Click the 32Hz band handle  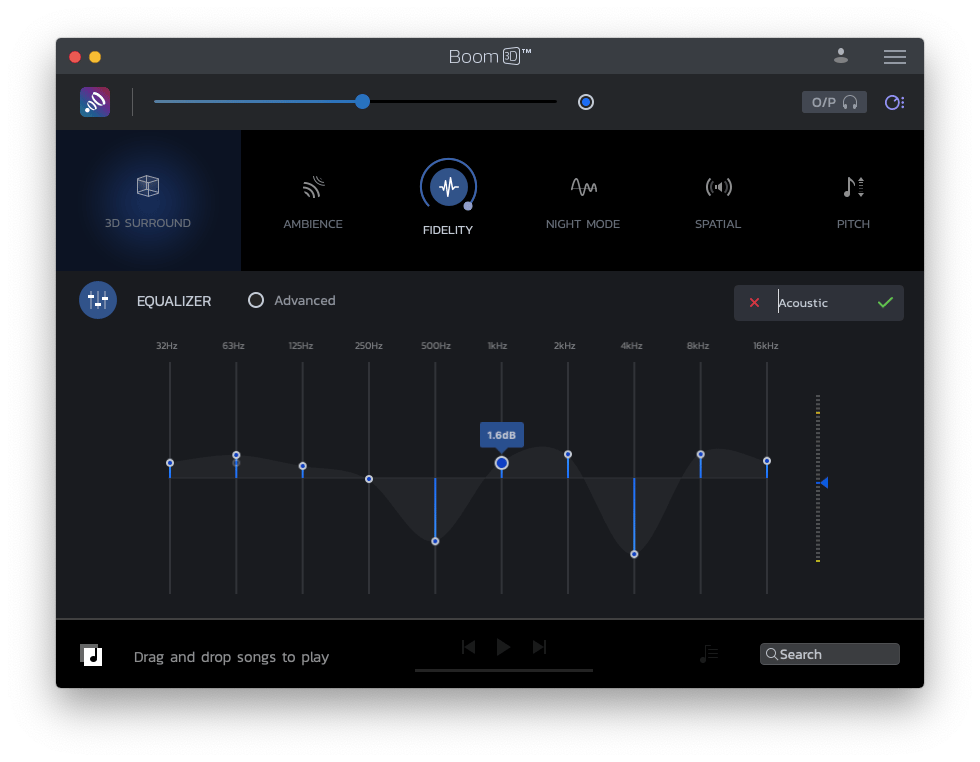170,463
